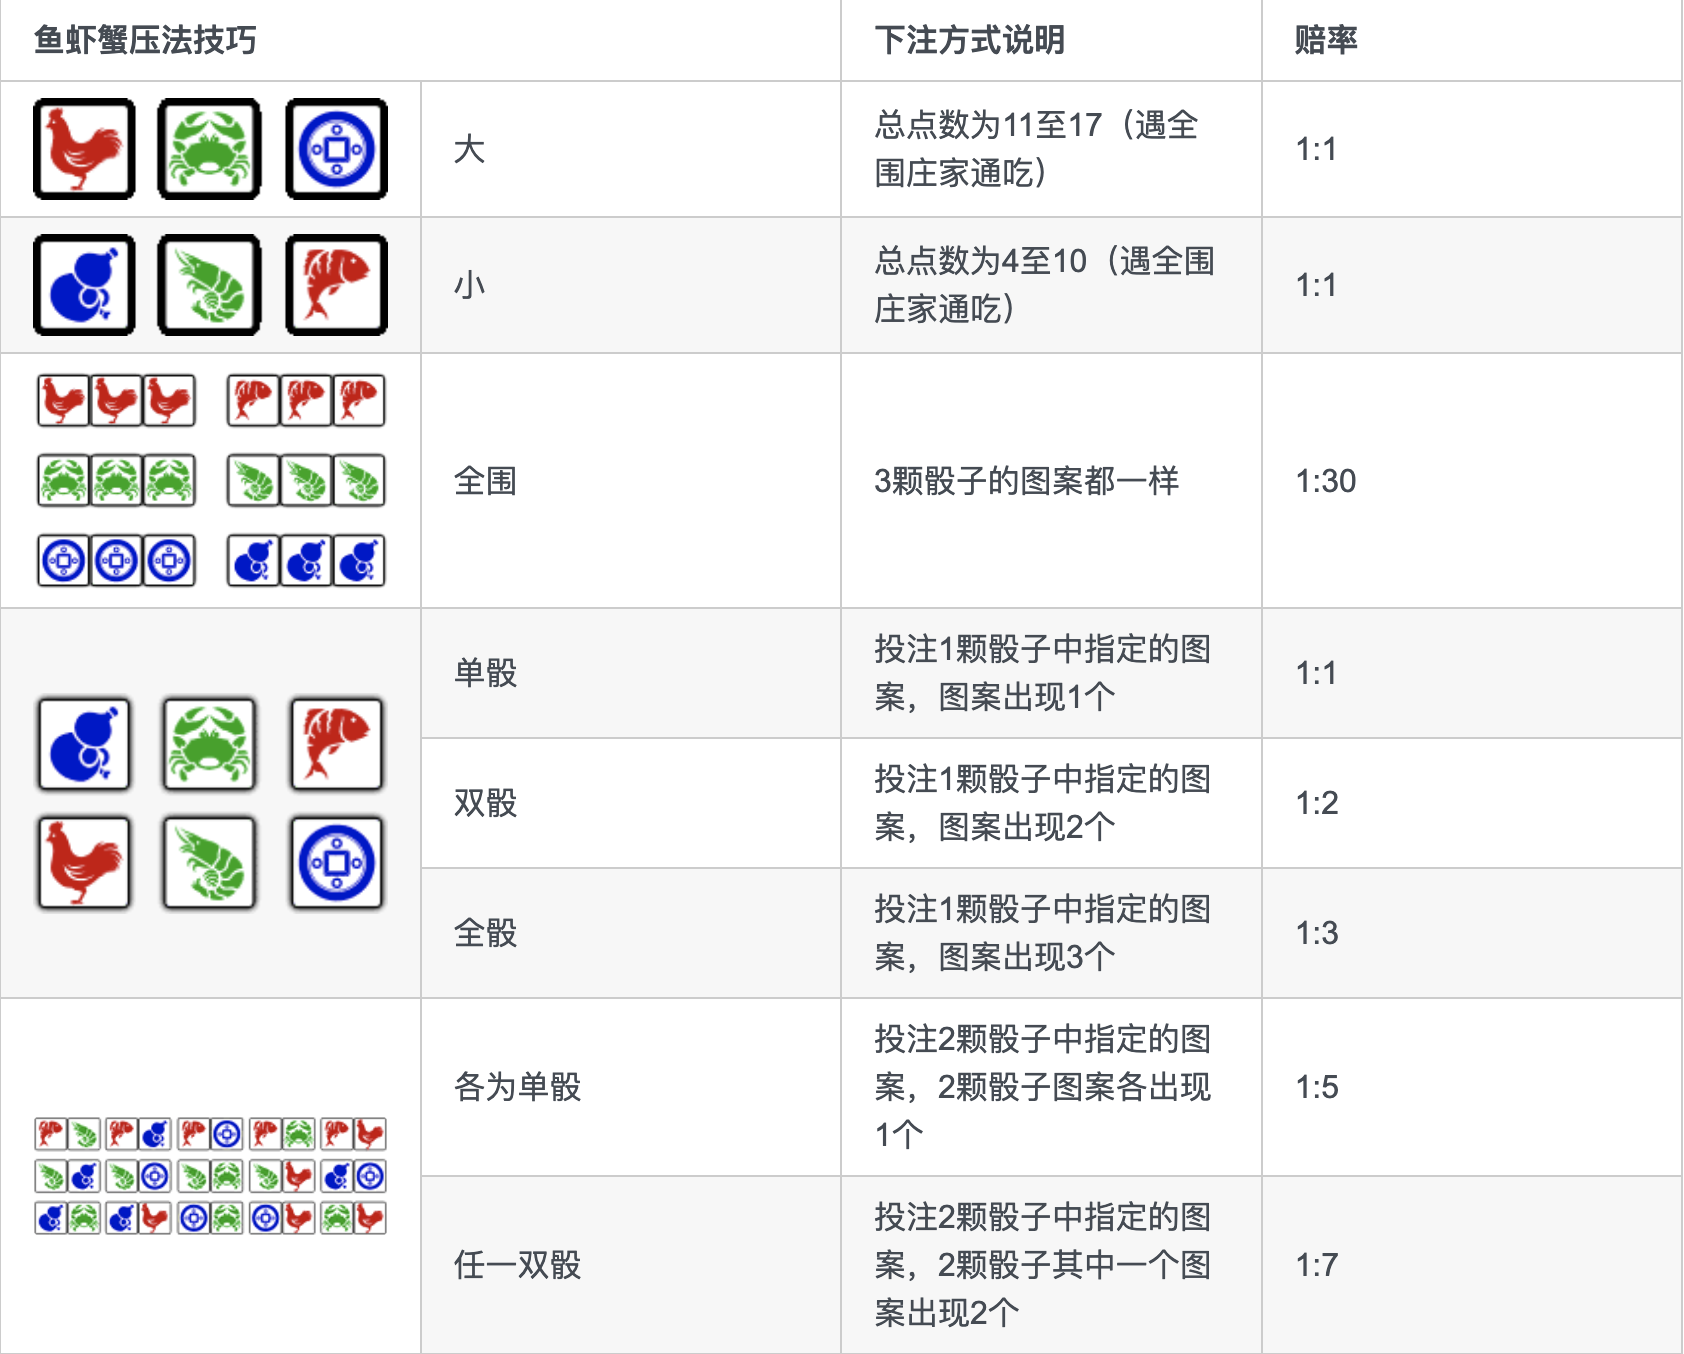
Task: Click the blue coin icon in the 大 row
Action: coord(337,149)
